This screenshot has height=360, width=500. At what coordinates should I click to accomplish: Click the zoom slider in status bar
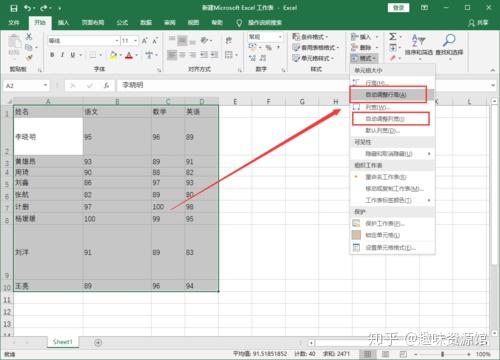pyautogui.click(x=442, y=354)
